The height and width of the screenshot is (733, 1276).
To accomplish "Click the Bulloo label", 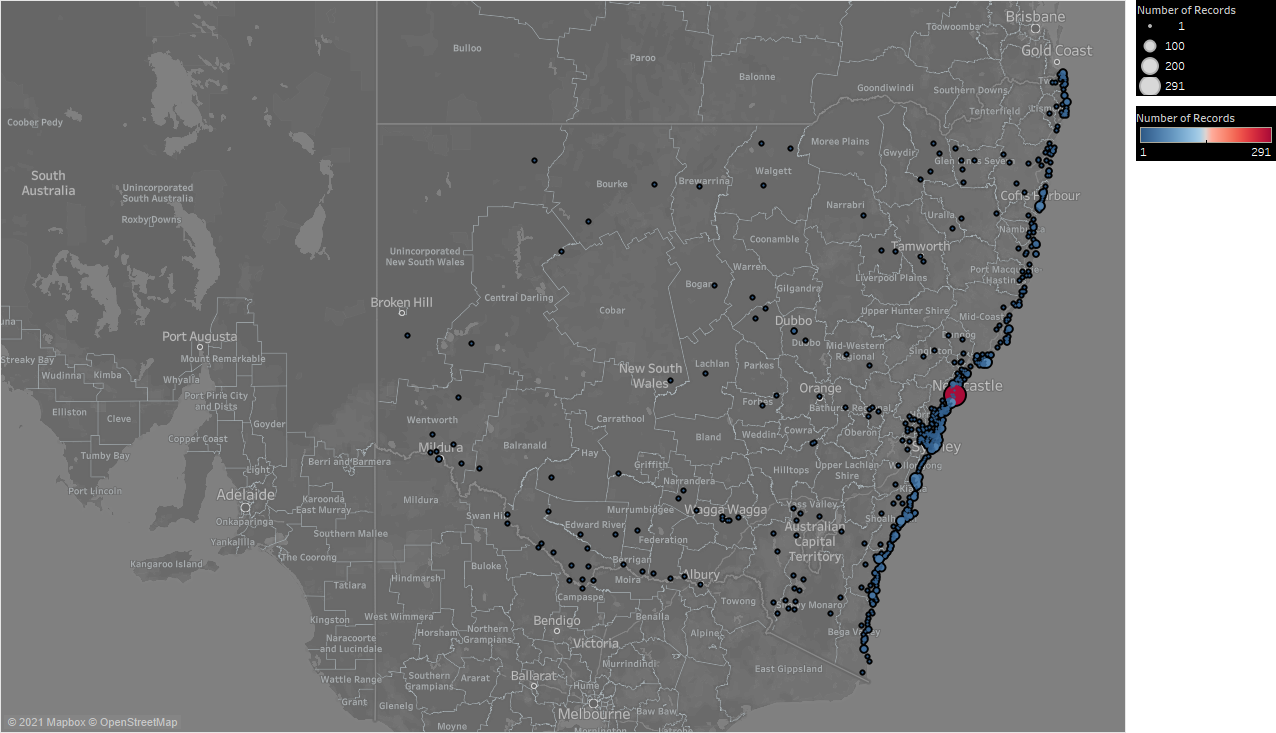I will pyautogui.click(x=467, y=48).
